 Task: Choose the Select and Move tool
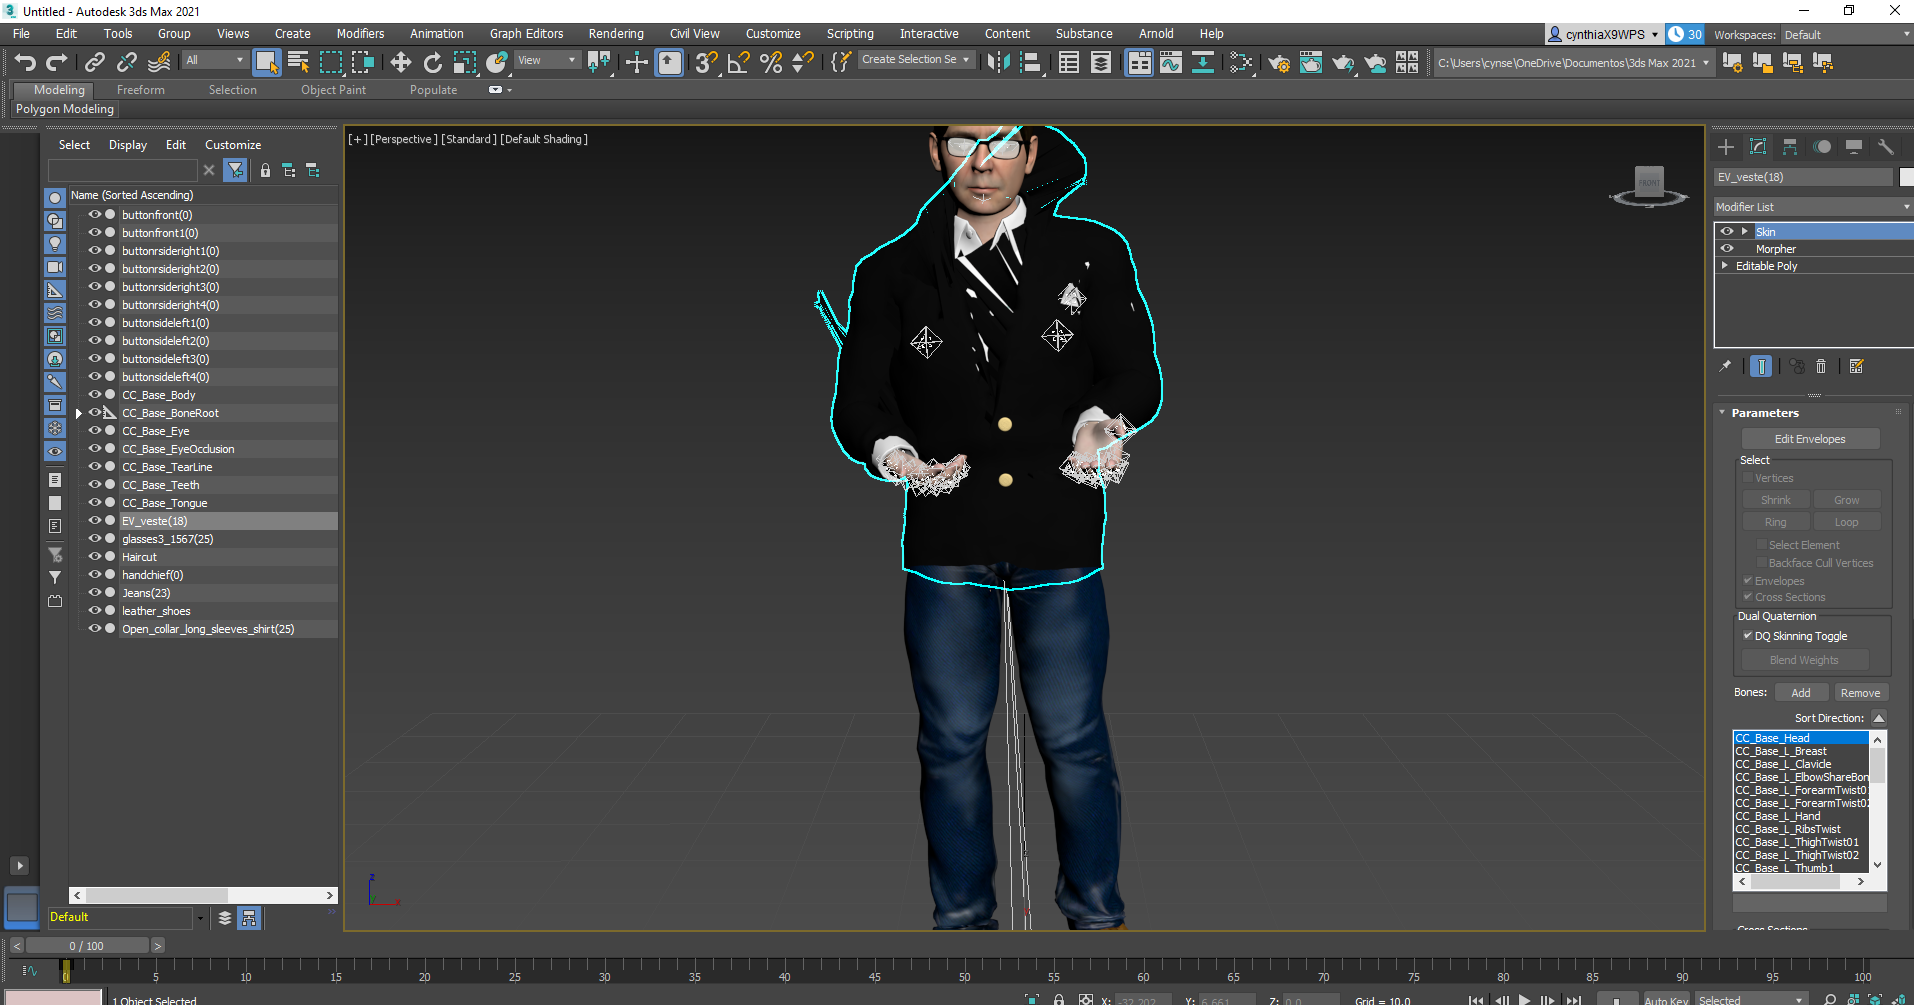click(x=401, y=63)
